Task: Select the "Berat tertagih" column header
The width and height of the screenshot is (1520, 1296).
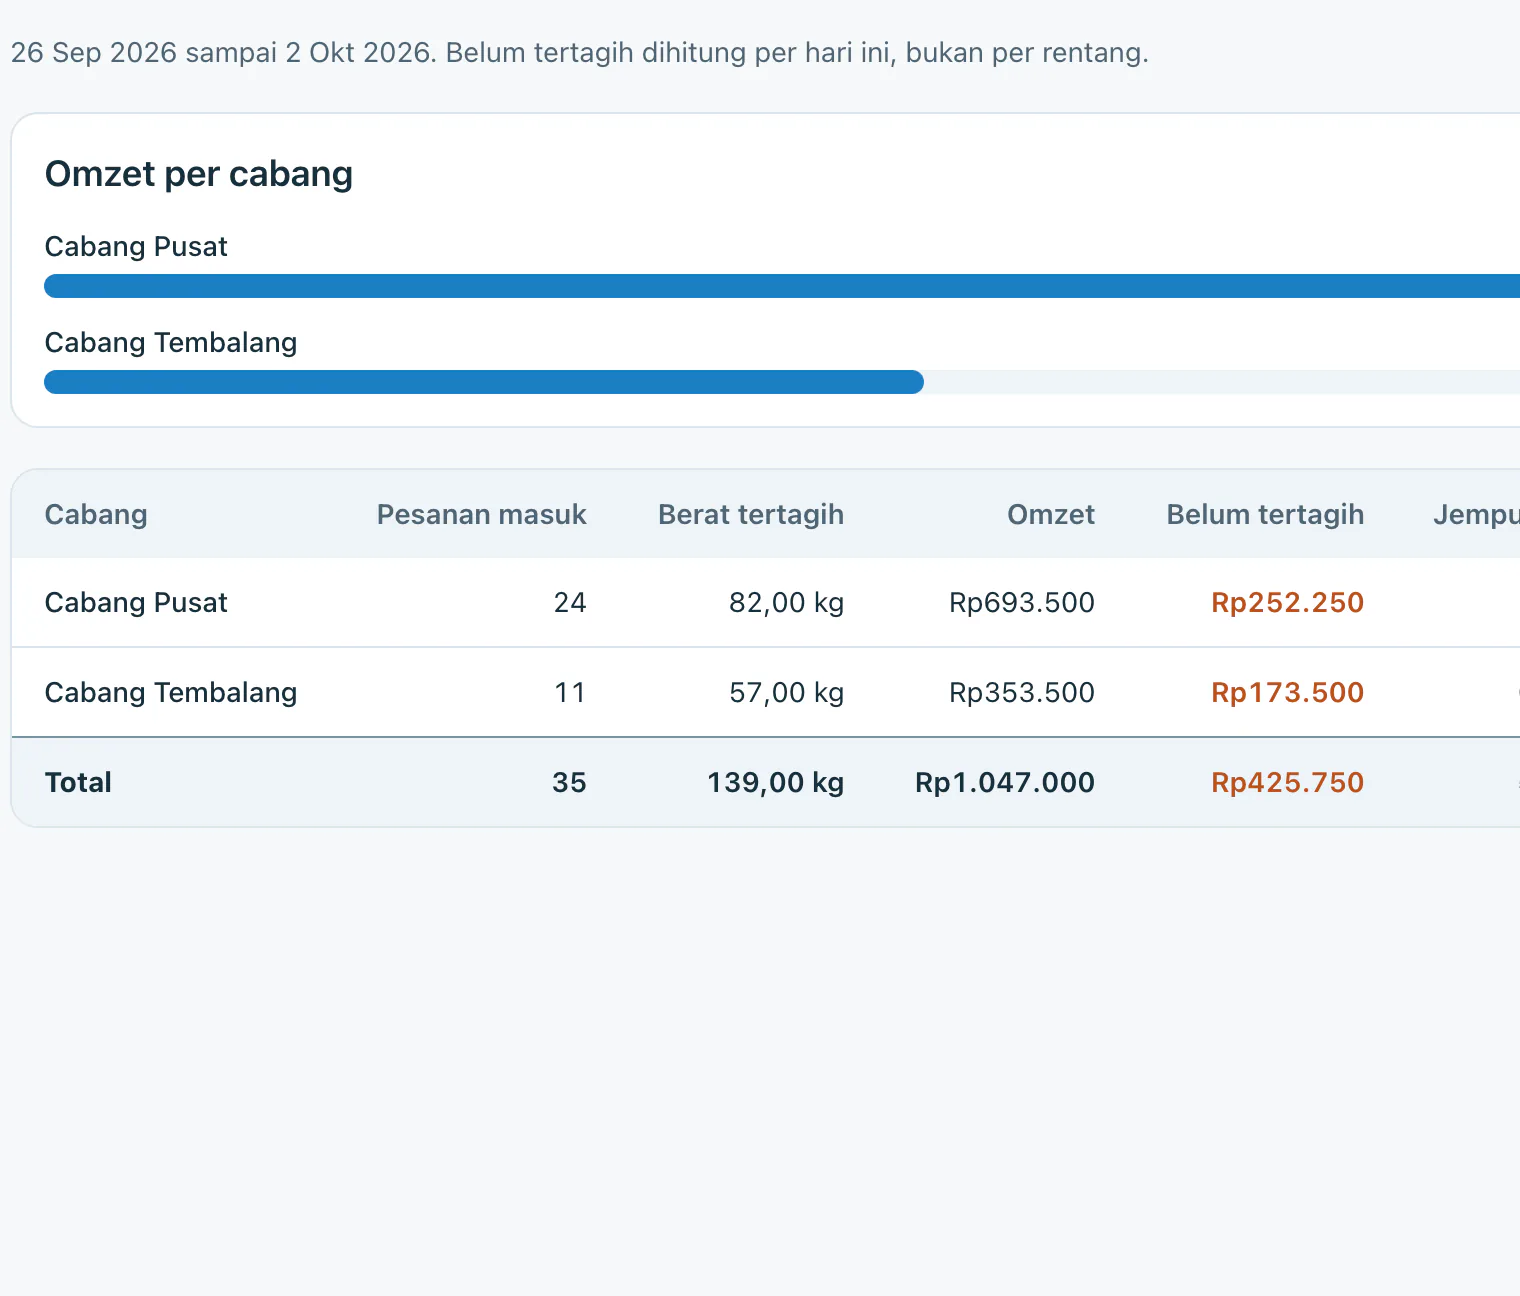Action: click(x=751, y=514)
